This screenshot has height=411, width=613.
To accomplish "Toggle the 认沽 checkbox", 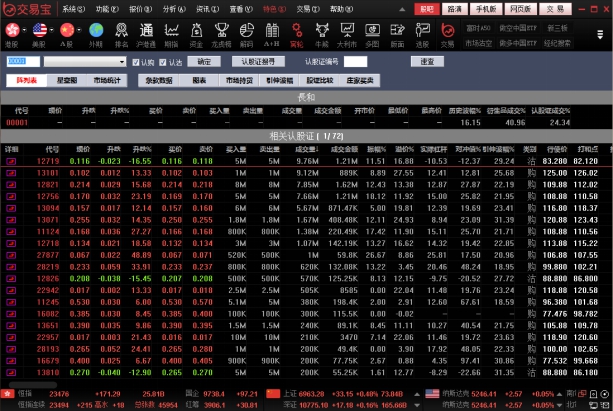I will coord(165,62).
